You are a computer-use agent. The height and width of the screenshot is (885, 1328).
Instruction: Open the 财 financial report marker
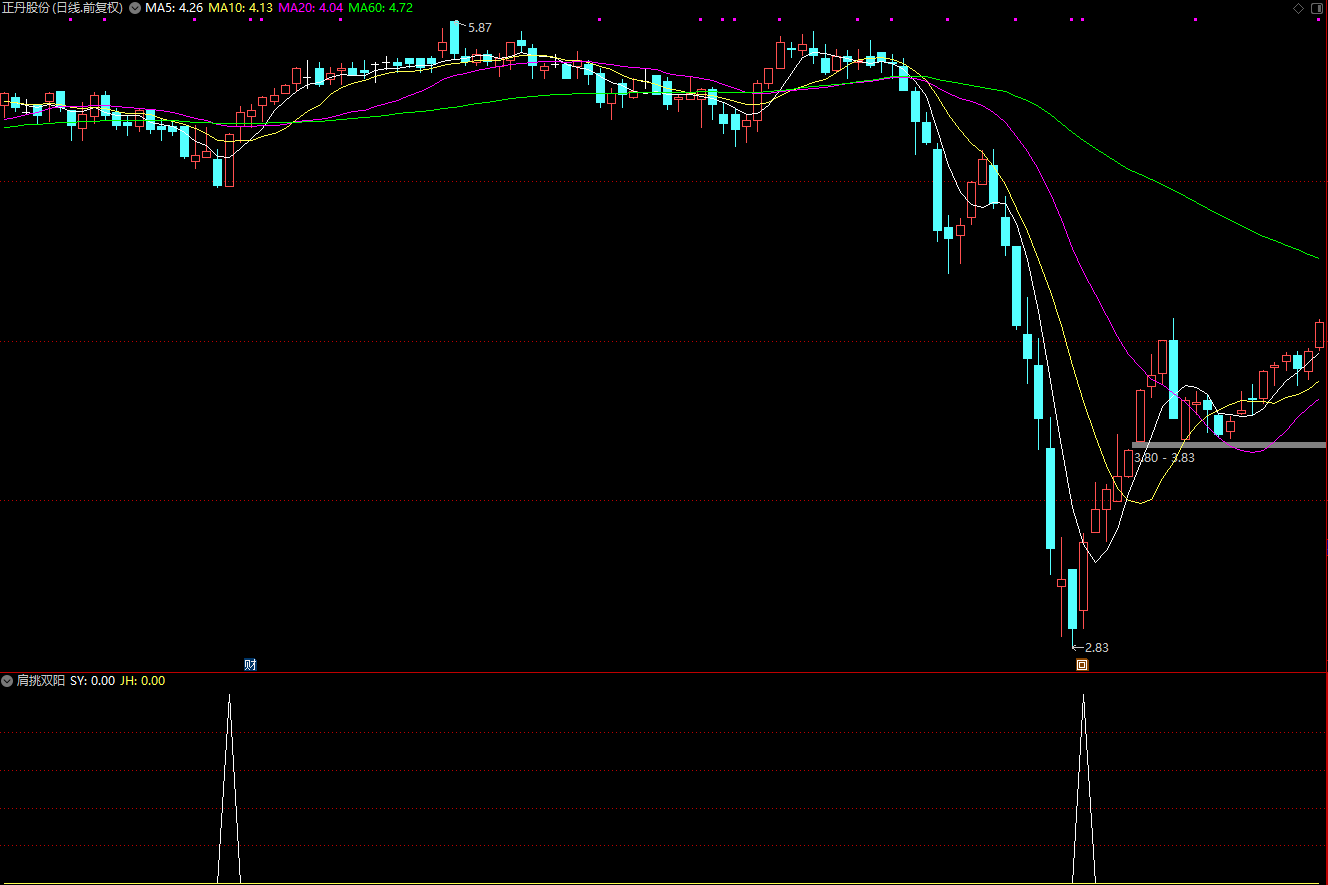250,665
